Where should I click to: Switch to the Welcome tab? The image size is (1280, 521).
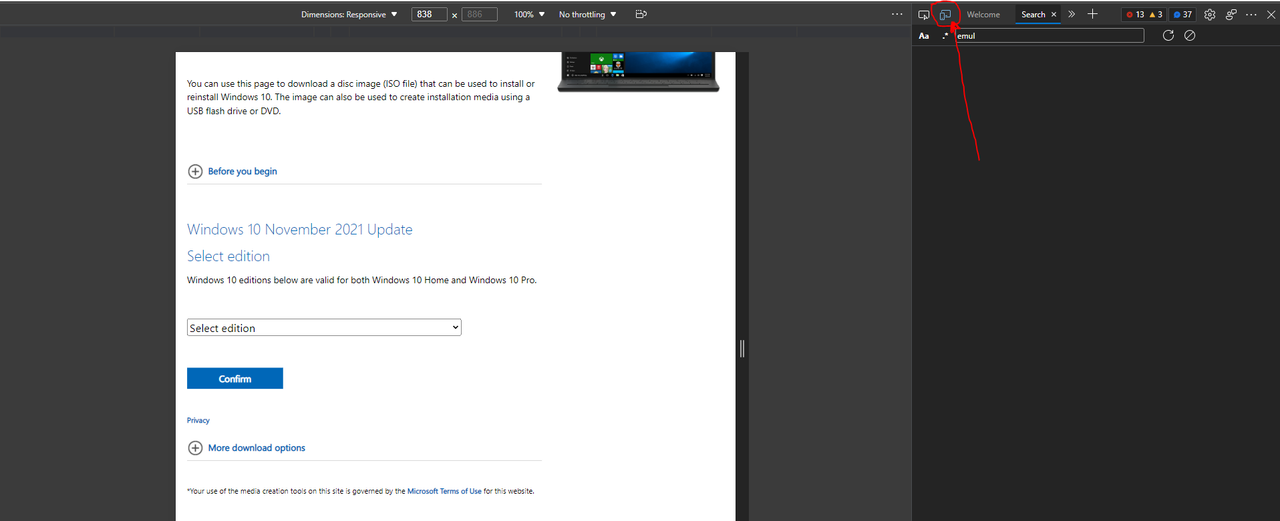[x=983, y=14]
